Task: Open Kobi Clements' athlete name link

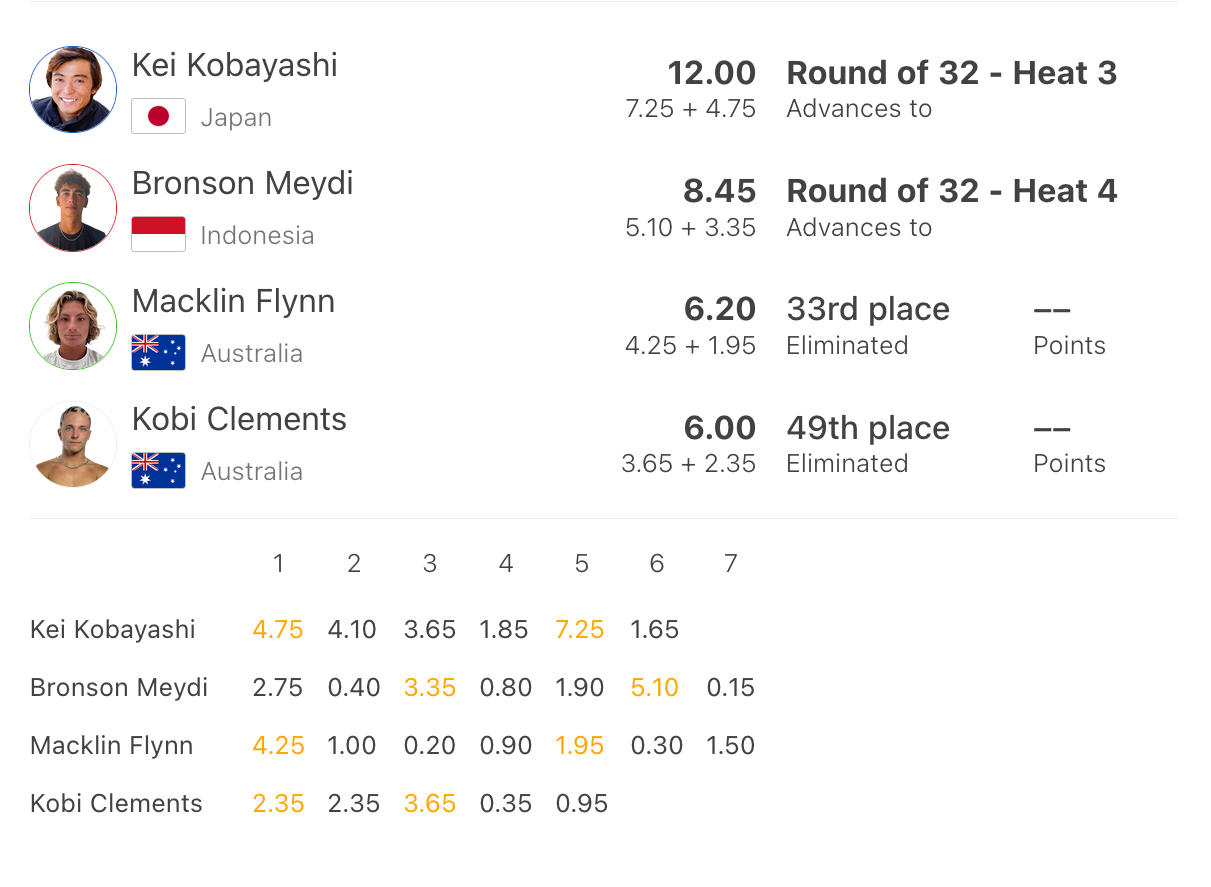Action: (x=239, y=420)
